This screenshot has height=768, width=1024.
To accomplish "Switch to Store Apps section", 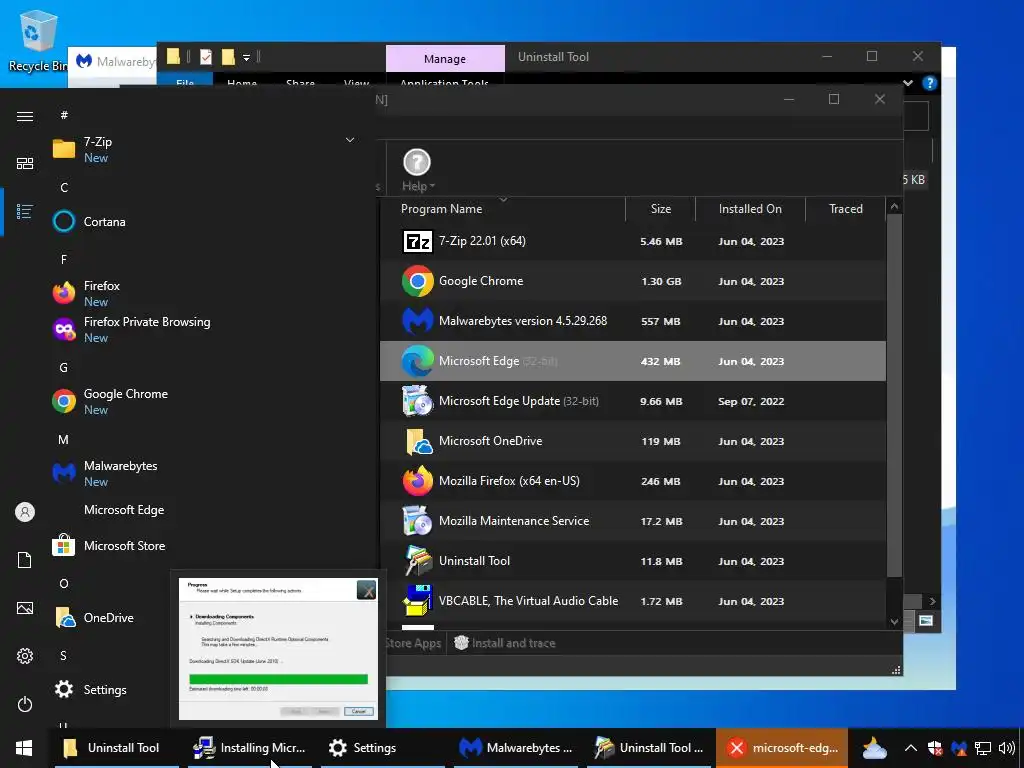I will click(x=413, y=643).
